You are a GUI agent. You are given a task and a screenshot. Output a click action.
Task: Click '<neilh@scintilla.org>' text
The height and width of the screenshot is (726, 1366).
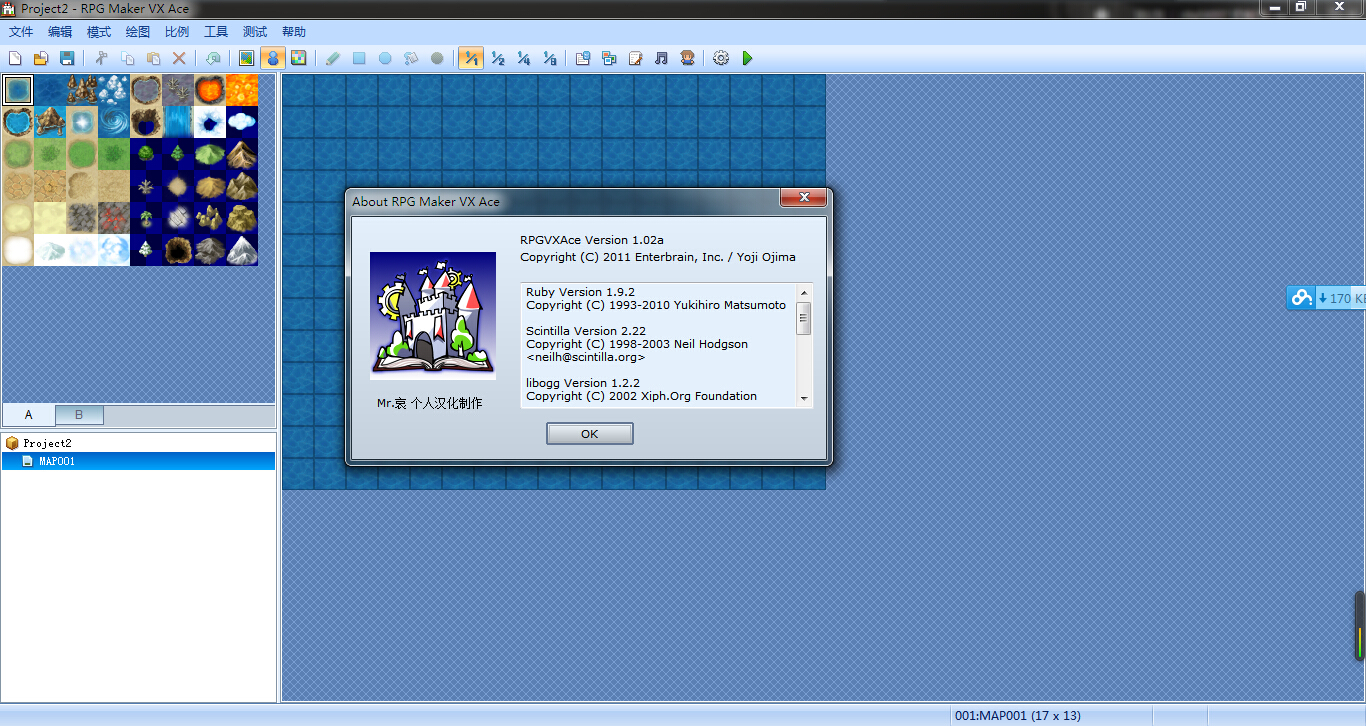click(x=586, y=357)
